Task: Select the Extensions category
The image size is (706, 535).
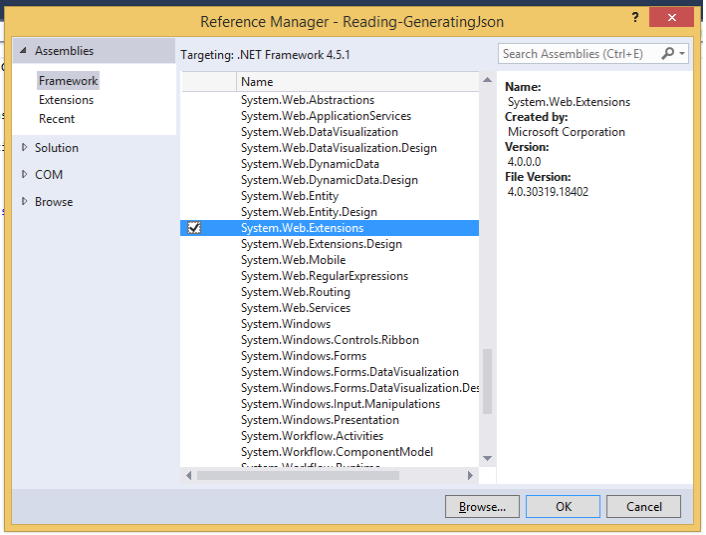Action: pyautogui.click(x=66, y=100)
